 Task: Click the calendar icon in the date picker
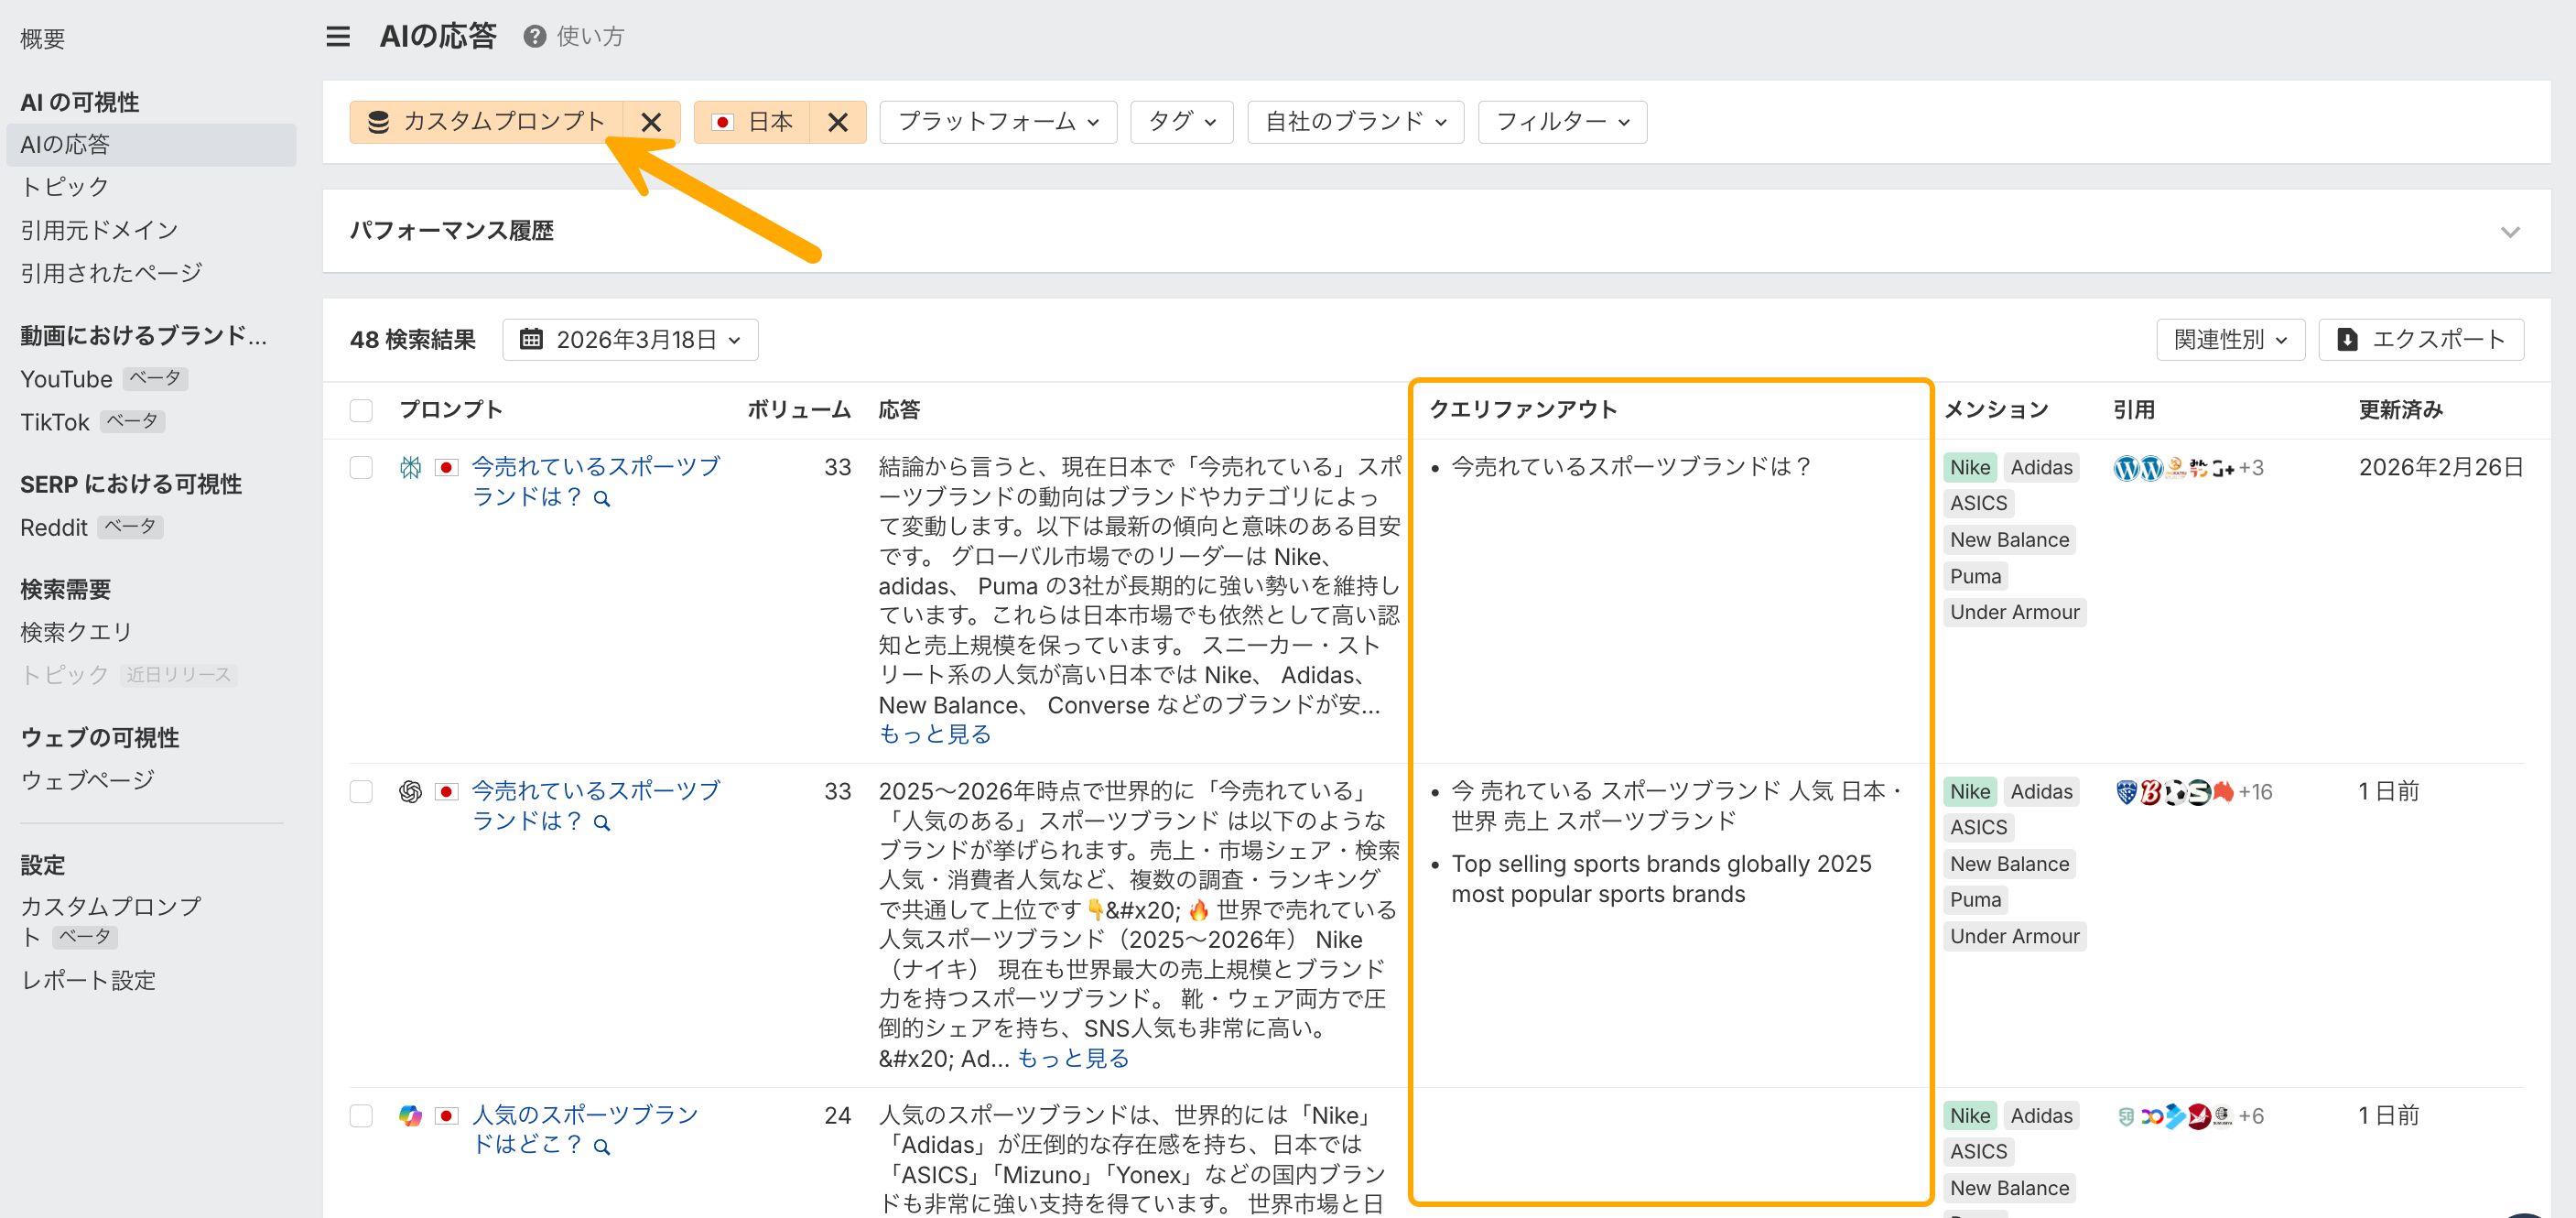tap(532, 340)
